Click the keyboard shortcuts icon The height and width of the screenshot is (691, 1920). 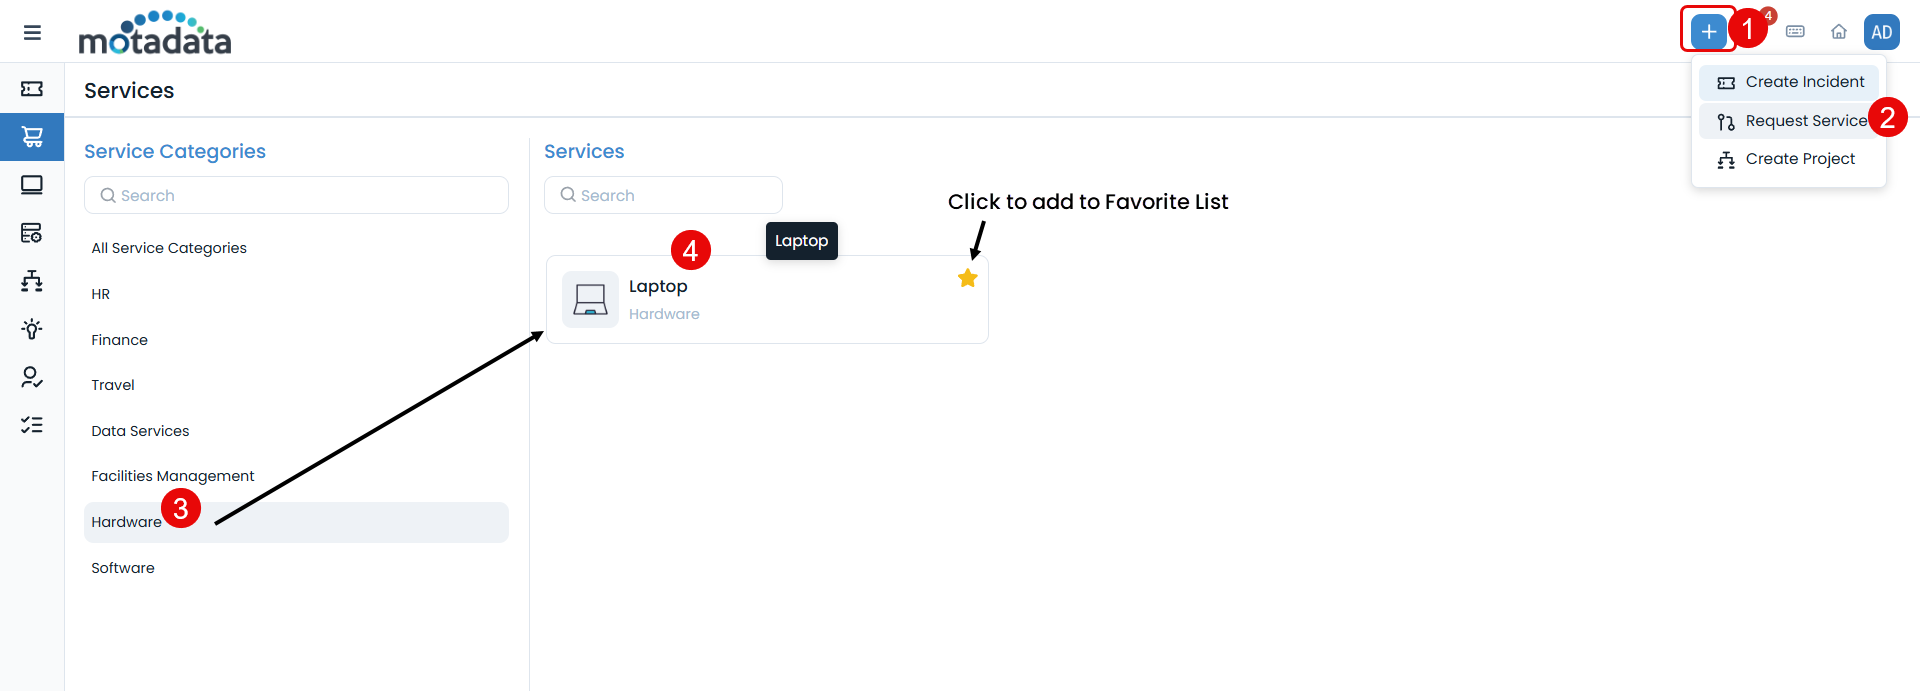[1795, 32]
